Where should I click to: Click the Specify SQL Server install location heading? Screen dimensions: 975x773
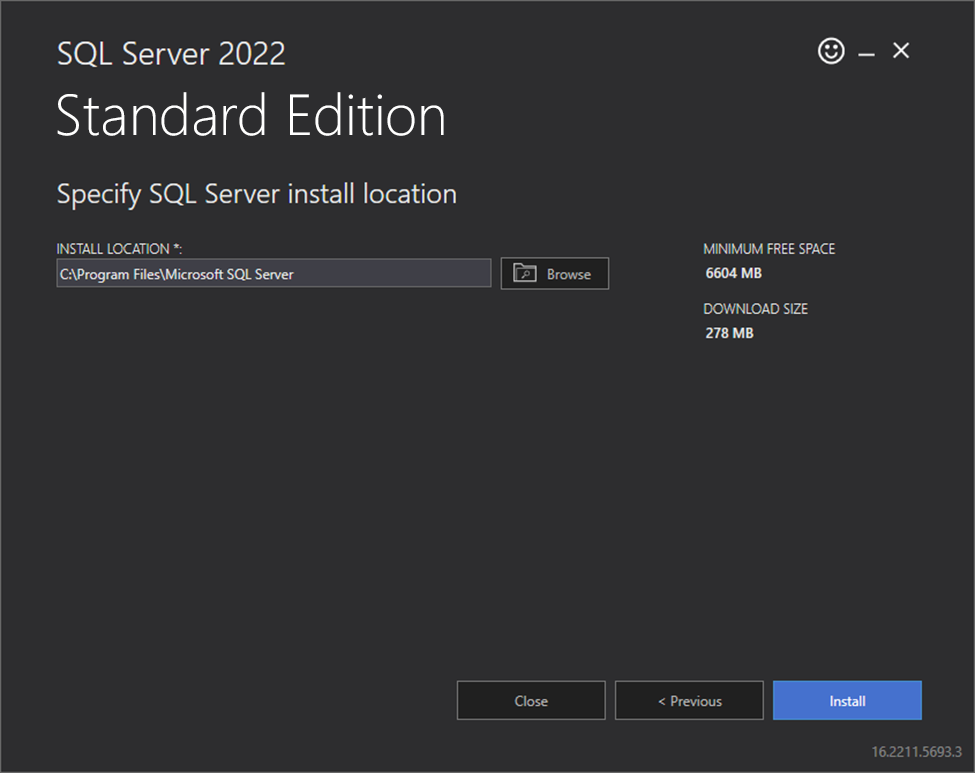click(256, 194)
